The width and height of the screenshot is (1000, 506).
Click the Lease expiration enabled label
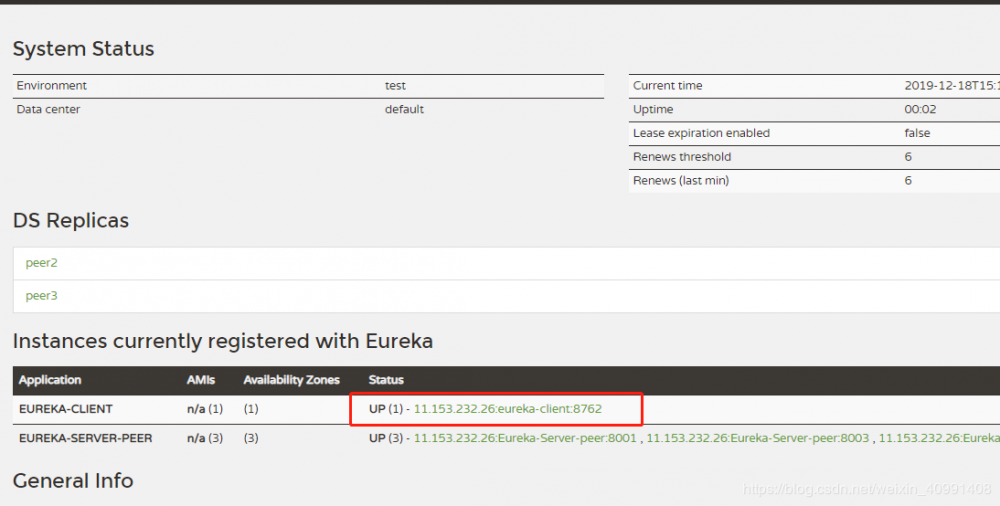coord(702,133)
